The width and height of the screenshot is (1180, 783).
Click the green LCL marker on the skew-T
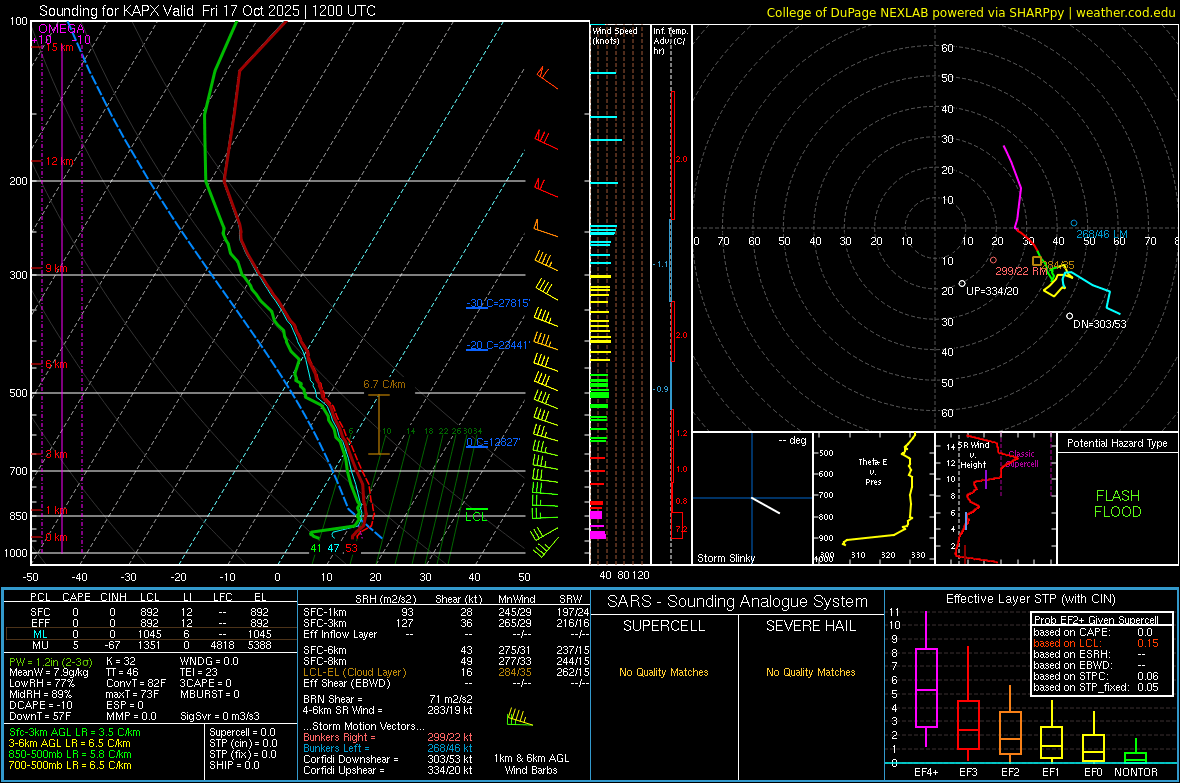point(476,516)
